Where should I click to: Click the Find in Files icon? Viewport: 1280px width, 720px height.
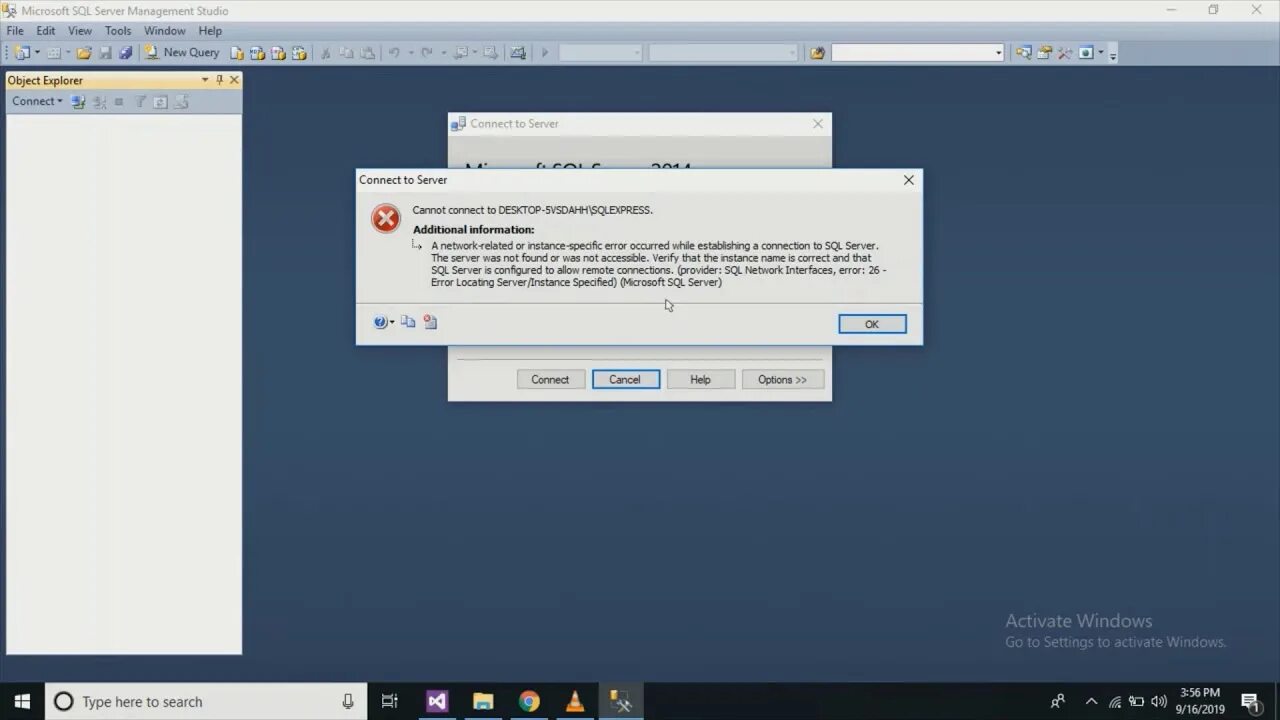[817, 52]
